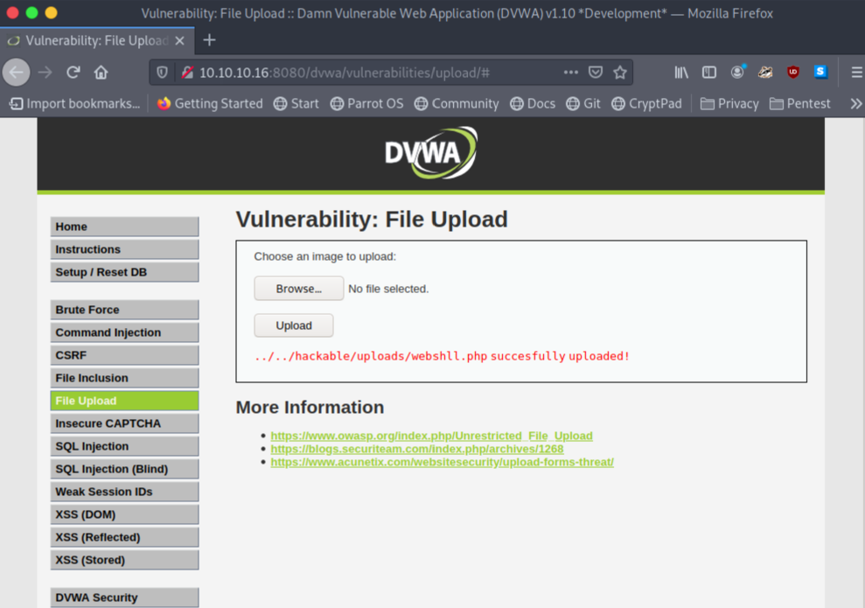
Task: Open the Pentest bookmarks folder
Action: pyautogui.click(x=800, y=104)
